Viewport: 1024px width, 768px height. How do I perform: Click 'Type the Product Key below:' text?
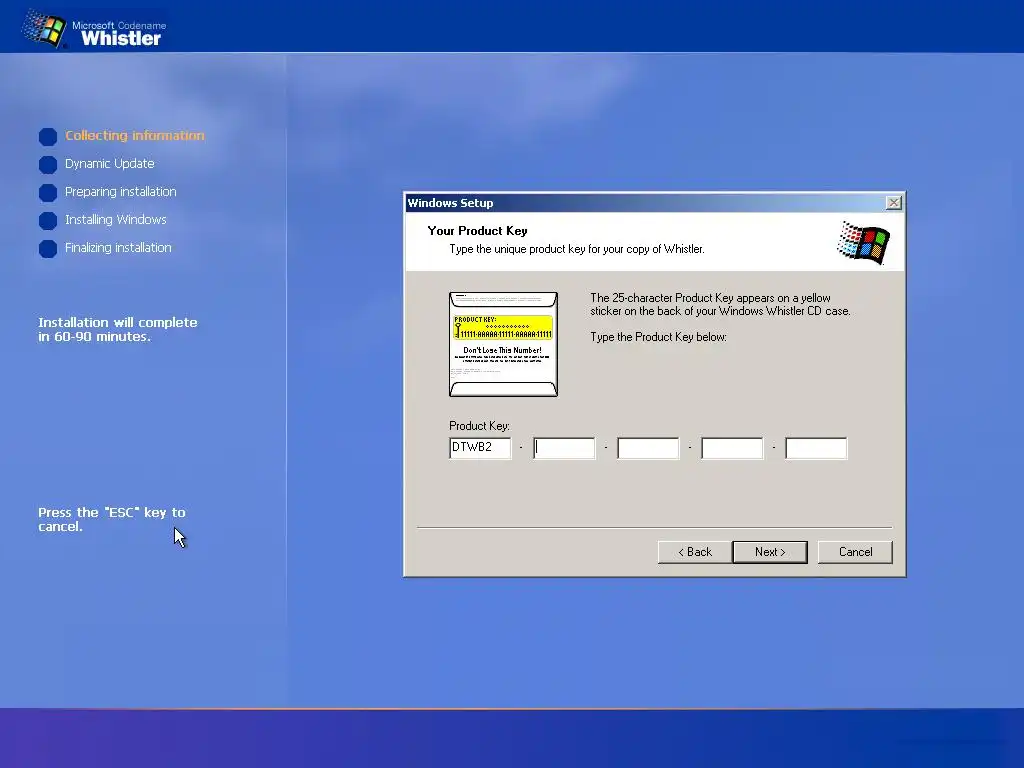click(658, 337)
